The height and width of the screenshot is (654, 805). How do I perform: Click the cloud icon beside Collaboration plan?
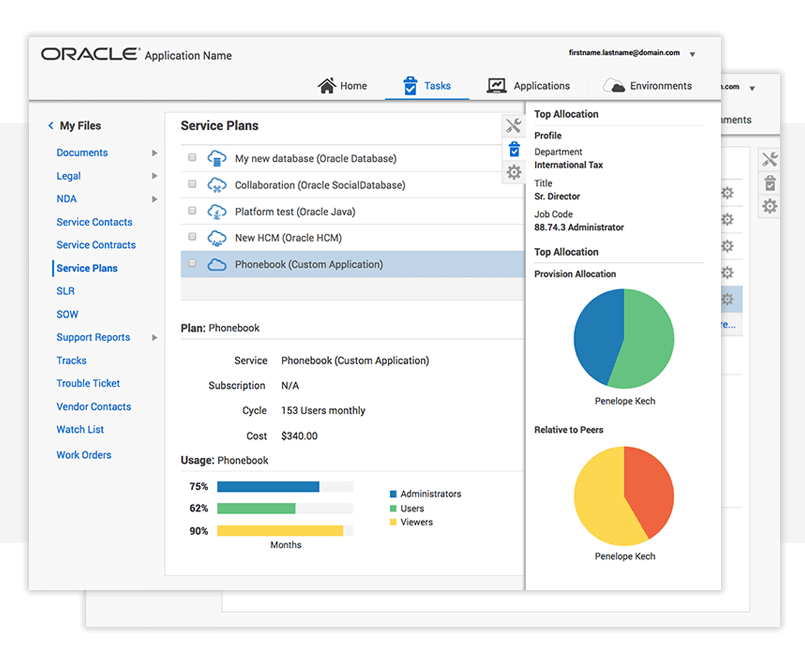217,185
